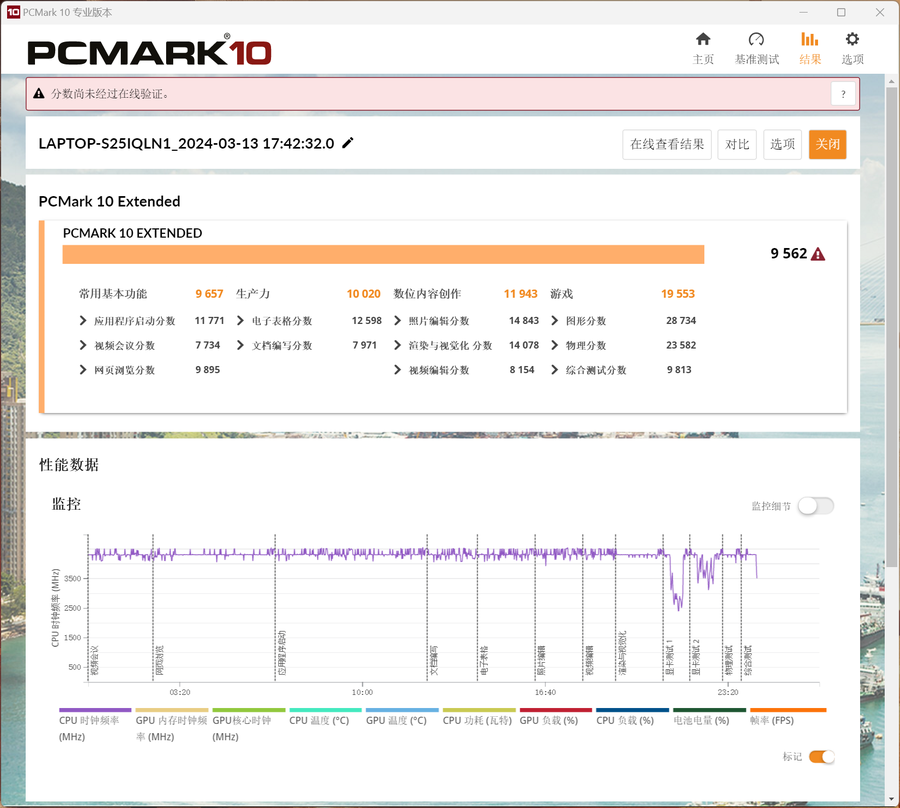Screen dimensions: 900x808
Task: Open the 选项 gear icon in the top navigation
Action: (852, 39)
